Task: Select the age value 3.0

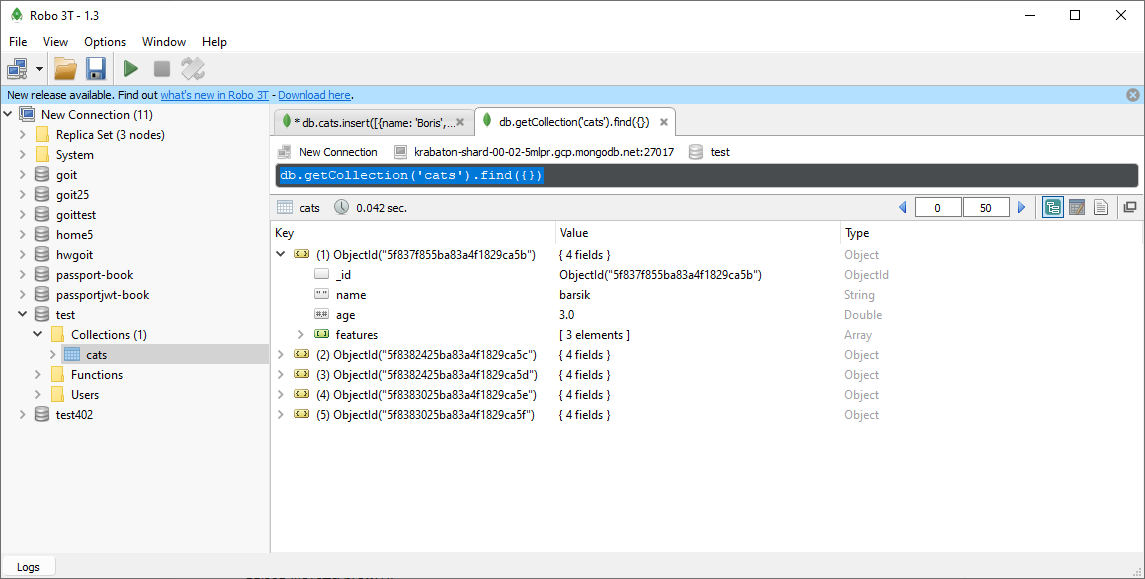Action: [x=567, y=315]
